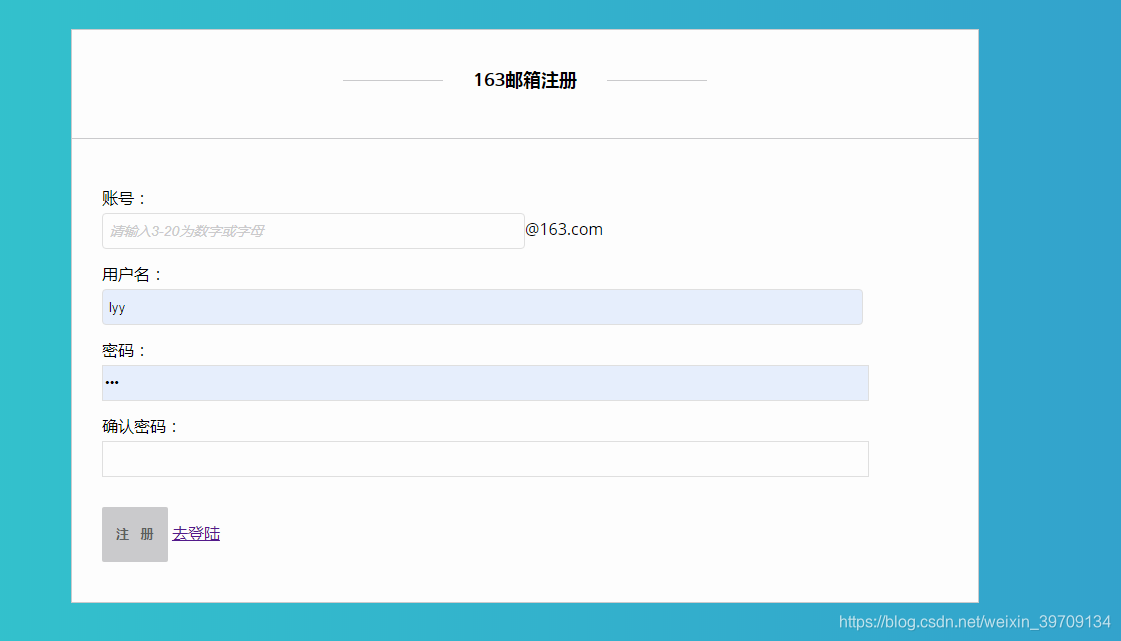Select the 密码 field label
The height and width of the screenshot is (641, 1121).
point(122,349)
